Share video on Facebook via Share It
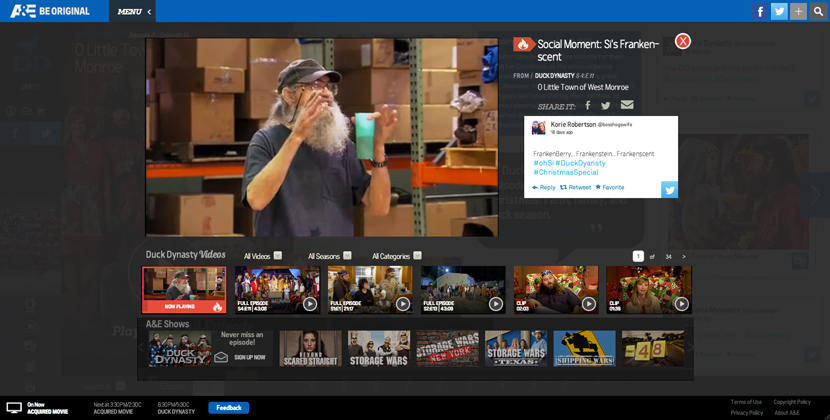The image size is (830, 420). coord(588,105)
